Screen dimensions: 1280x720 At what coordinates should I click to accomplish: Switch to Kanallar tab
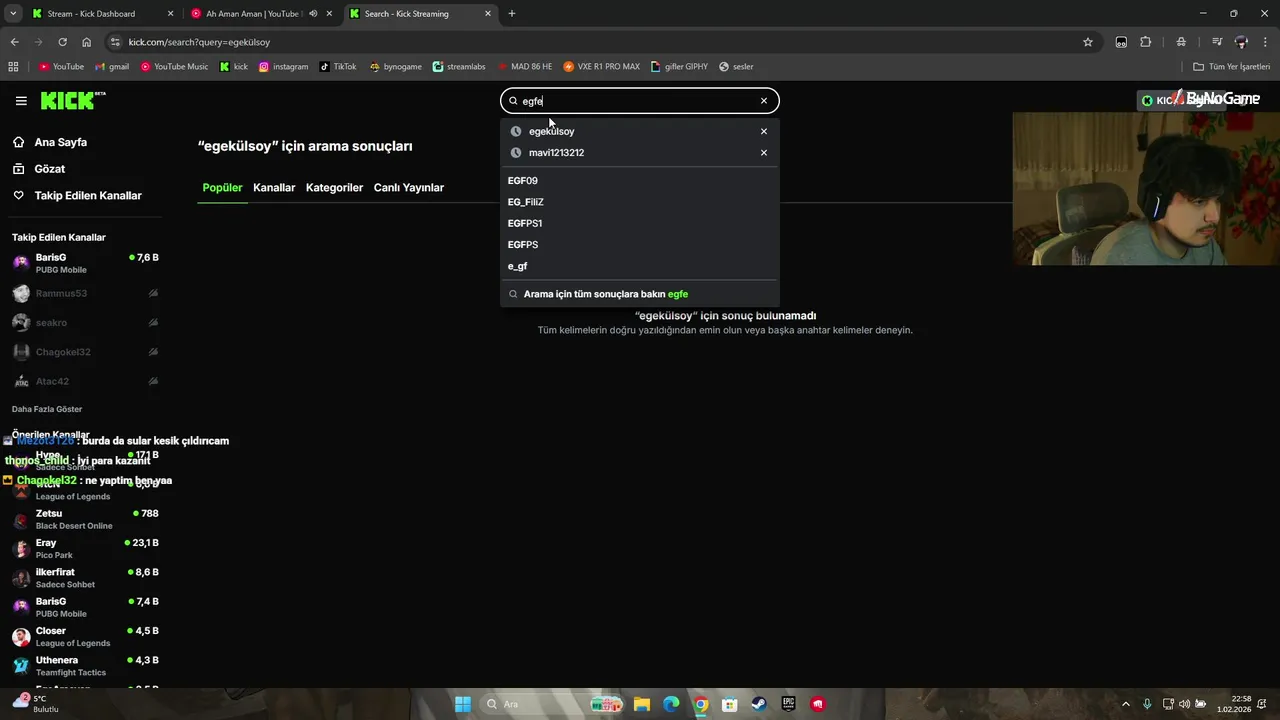pos(274,188)
